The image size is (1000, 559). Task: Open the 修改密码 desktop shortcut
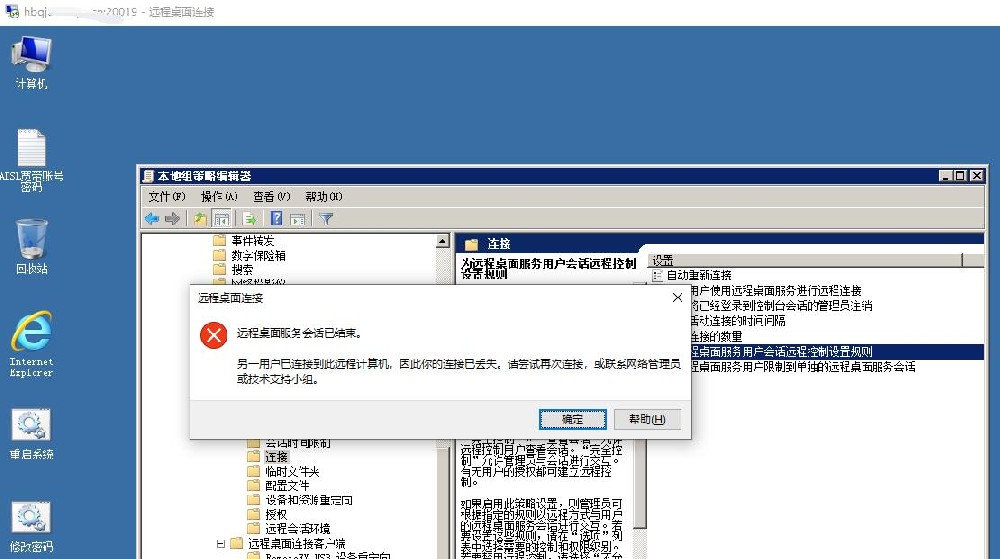[x=31, y=527]
